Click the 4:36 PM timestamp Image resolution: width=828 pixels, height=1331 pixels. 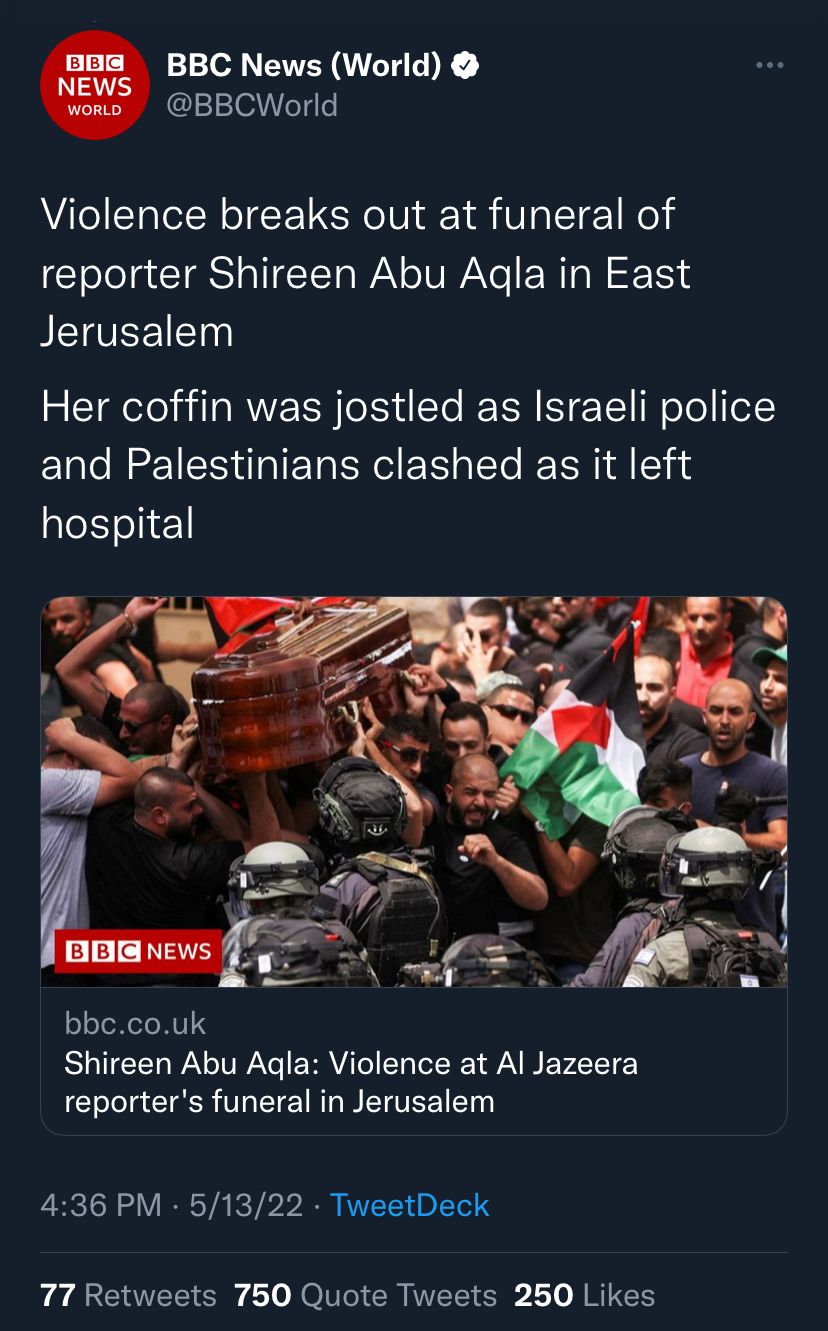tap(101, 1205)
